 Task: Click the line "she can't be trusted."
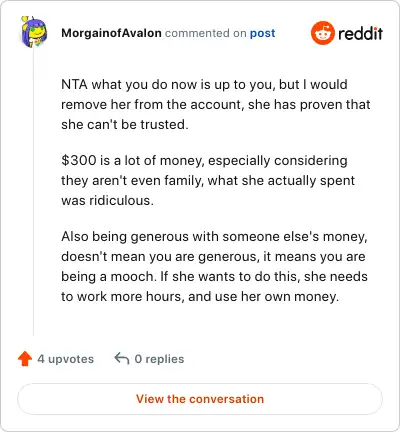(x=125, y=124)
